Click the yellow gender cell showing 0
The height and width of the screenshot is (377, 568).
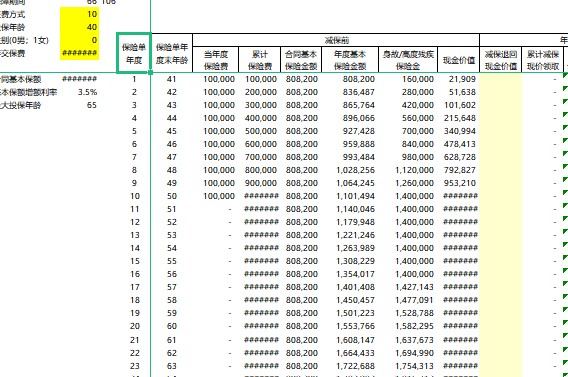pyautogui.click(x=79, y=40)
